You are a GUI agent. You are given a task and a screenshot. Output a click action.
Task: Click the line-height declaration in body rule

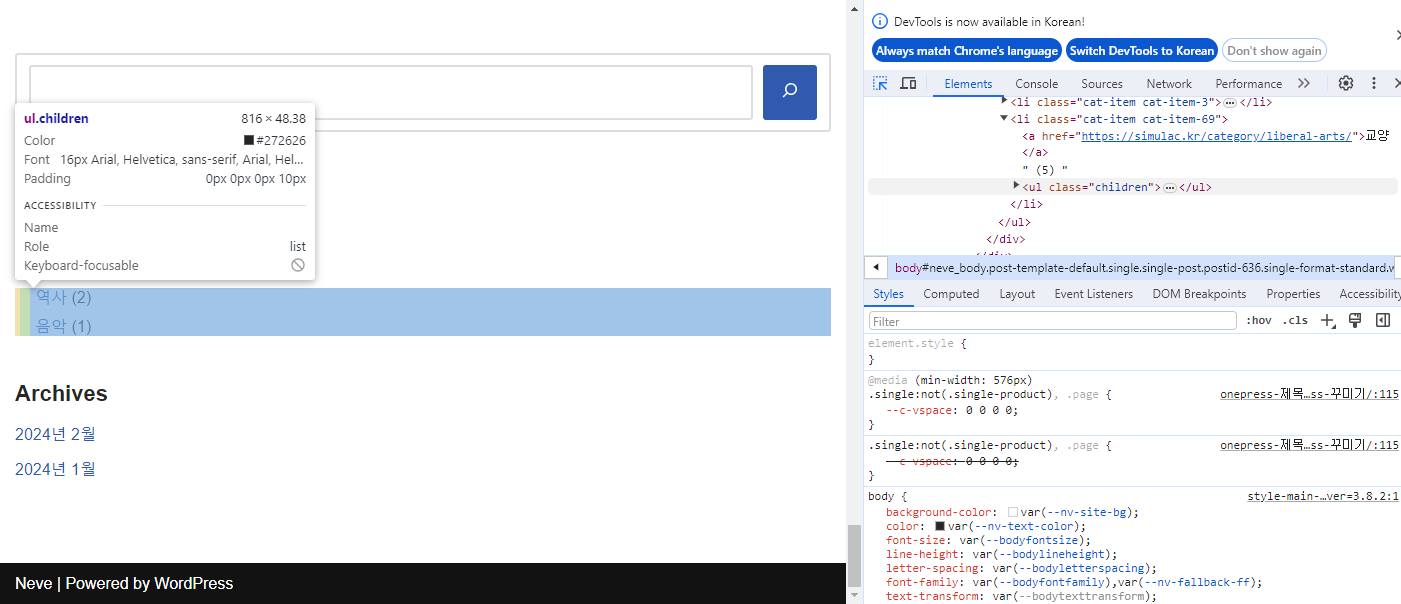click(1002, 554)
